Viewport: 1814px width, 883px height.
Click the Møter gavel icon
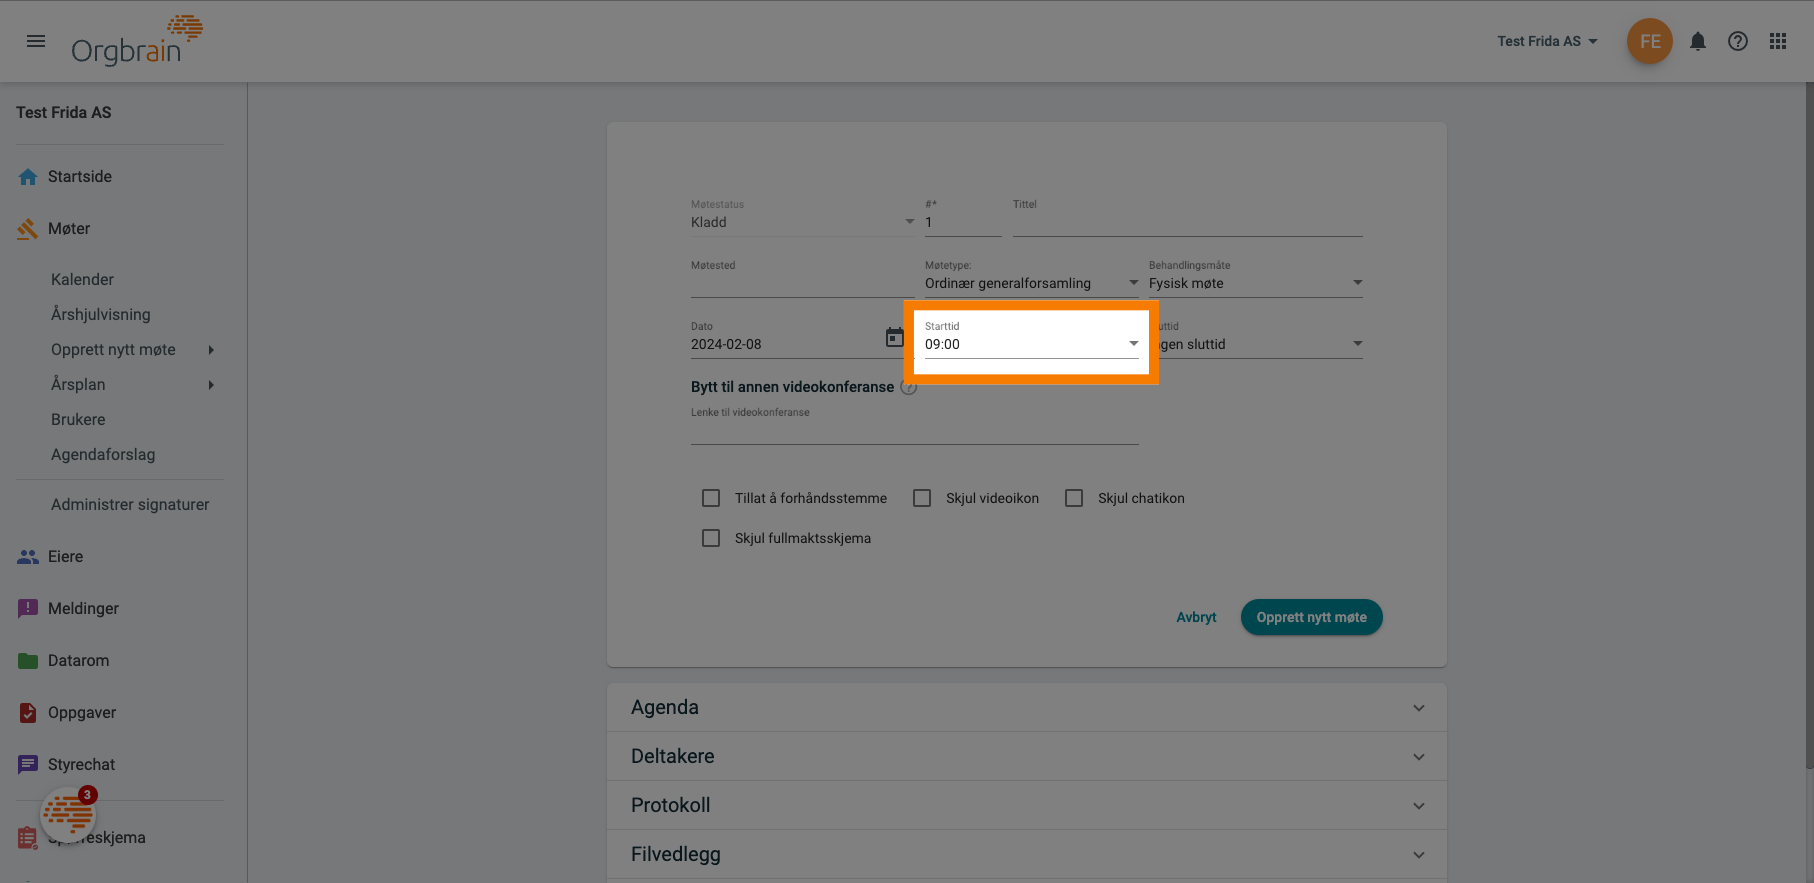pyautogui.click(x=28, y=229)
